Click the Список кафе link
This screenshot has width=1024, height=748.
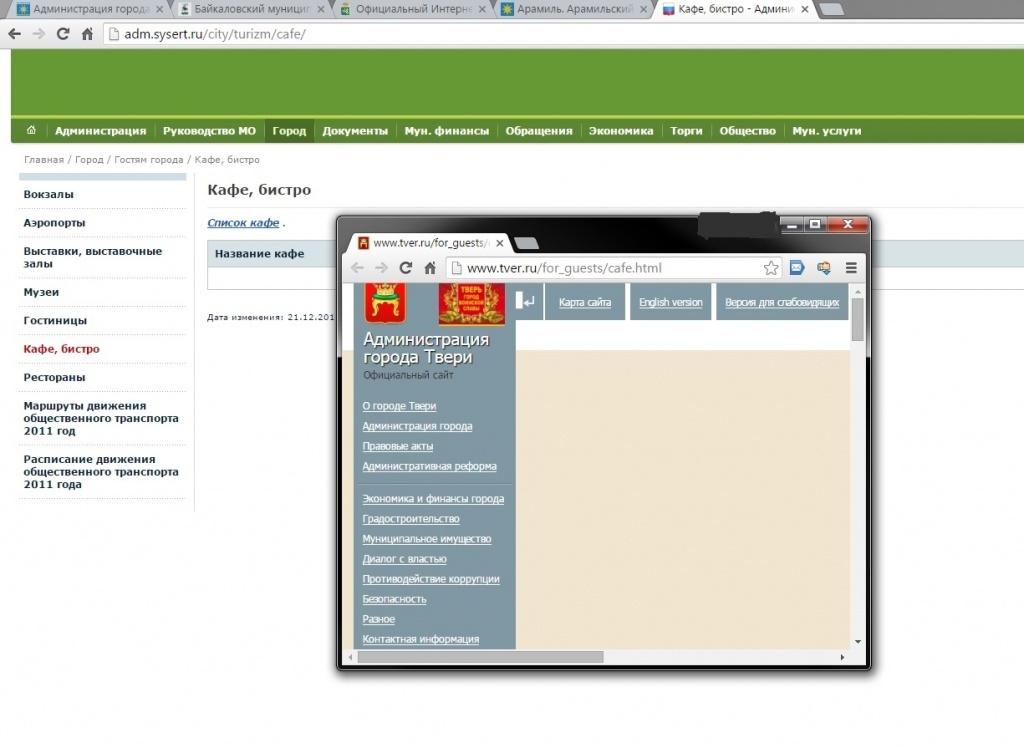click(243, 223)
